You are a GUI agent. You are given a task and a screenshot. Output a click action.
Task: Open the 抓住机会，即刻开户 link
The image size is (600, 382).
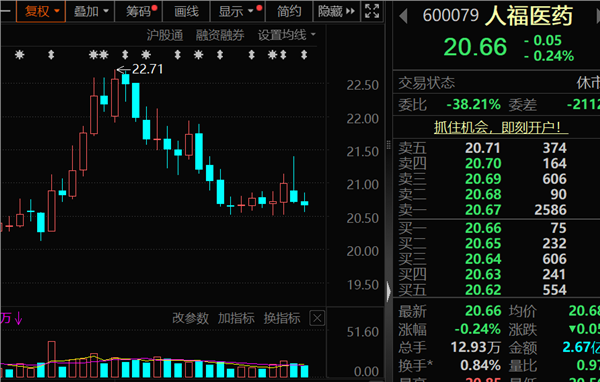click(x=501, y=127)
